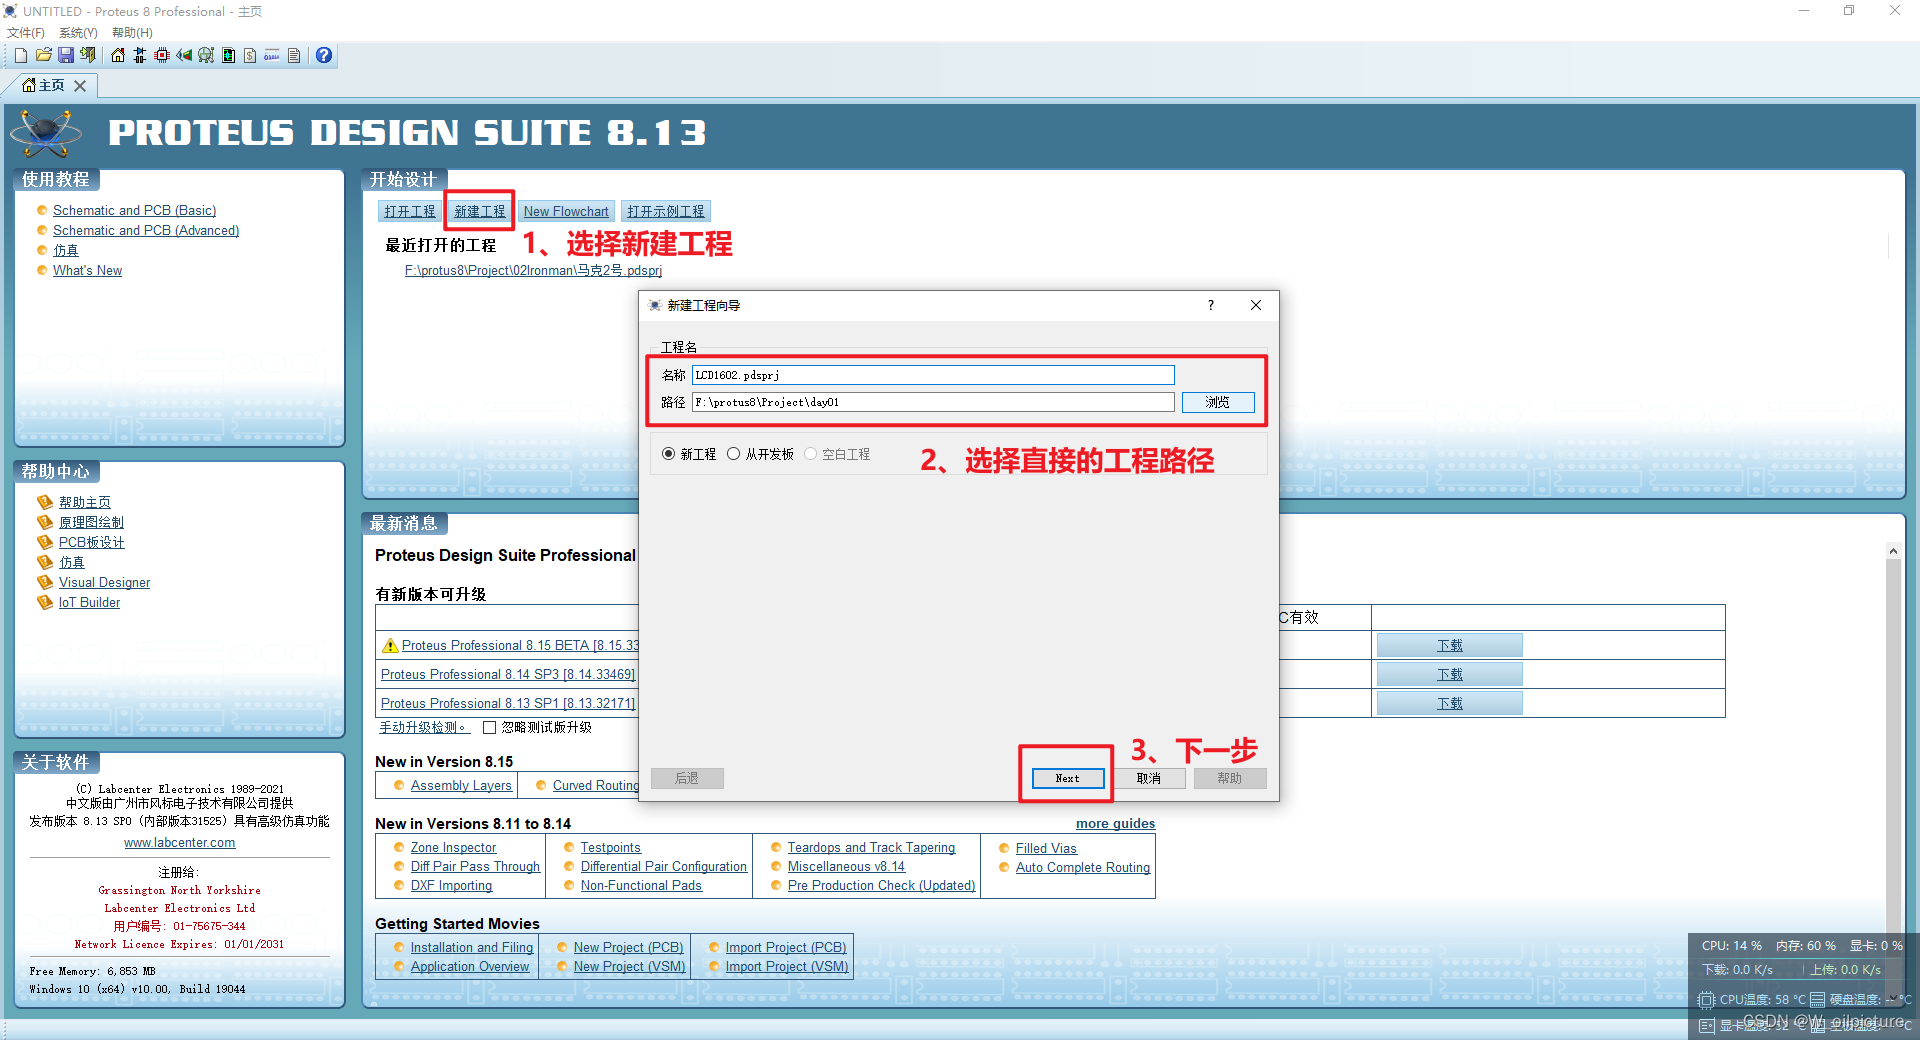Open the 原理图绘制 help link

click(x=91, y=522)
